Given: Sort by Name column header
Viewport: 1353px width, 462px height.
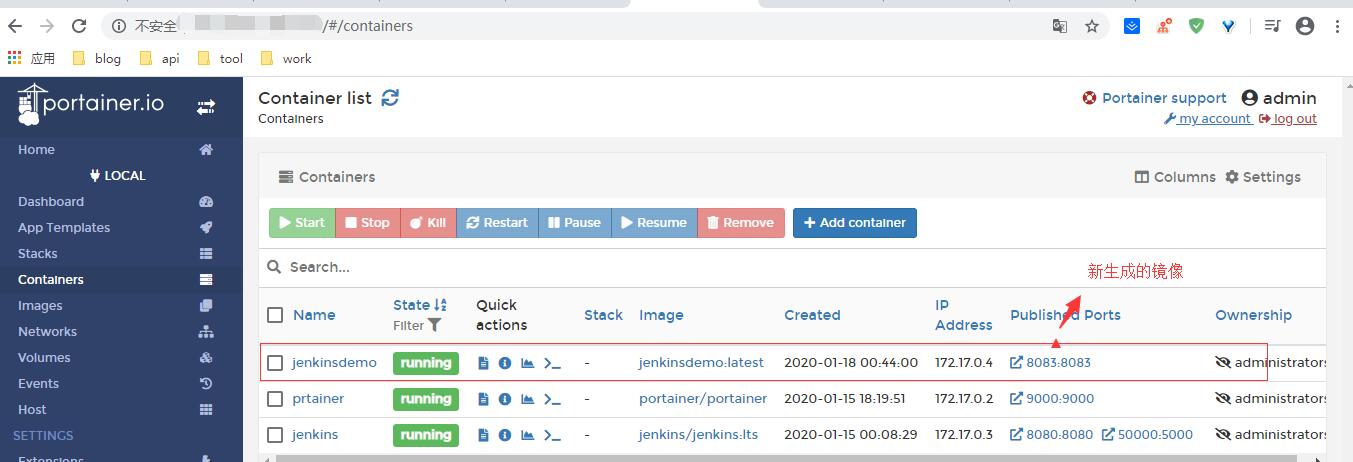Looking at the screenshot, I should 314,315.
